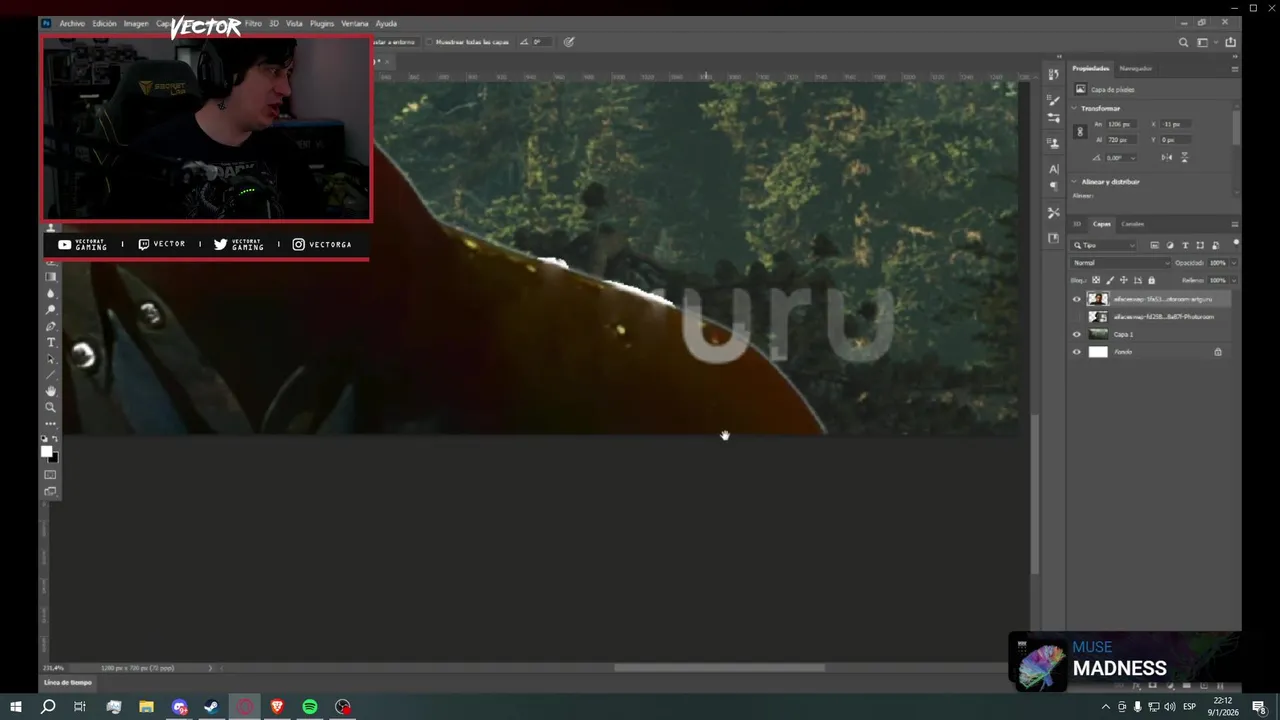Open the Ventana menu

[x=355, y=23]
